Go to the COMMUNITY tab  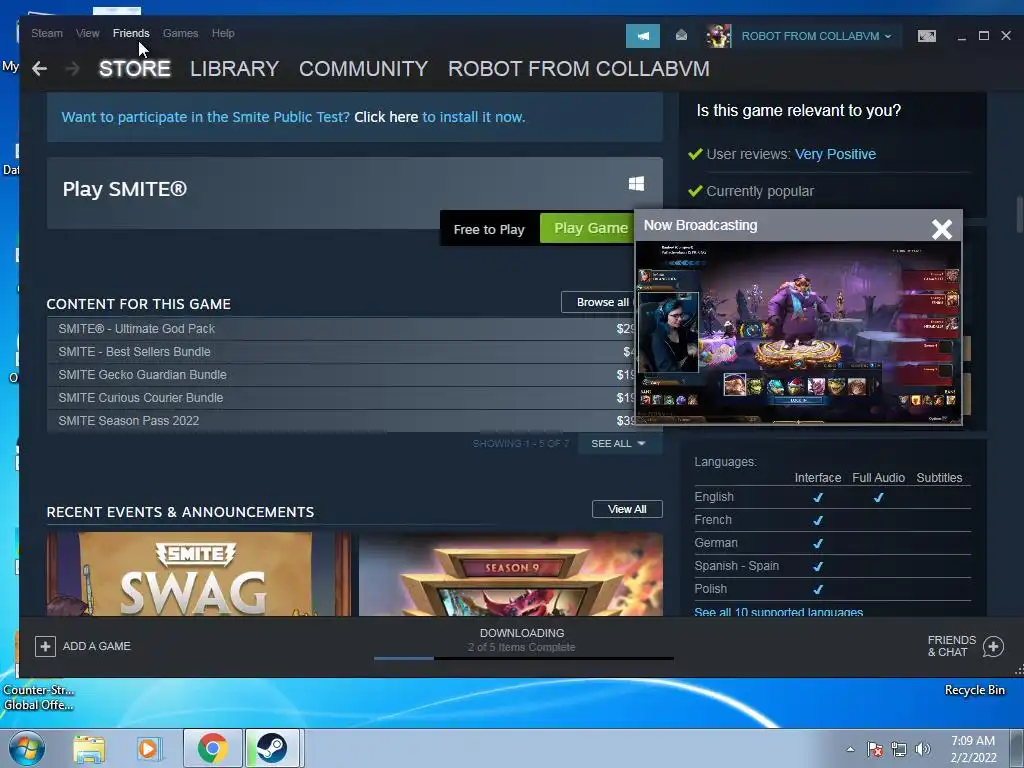(x=363, y=69)
